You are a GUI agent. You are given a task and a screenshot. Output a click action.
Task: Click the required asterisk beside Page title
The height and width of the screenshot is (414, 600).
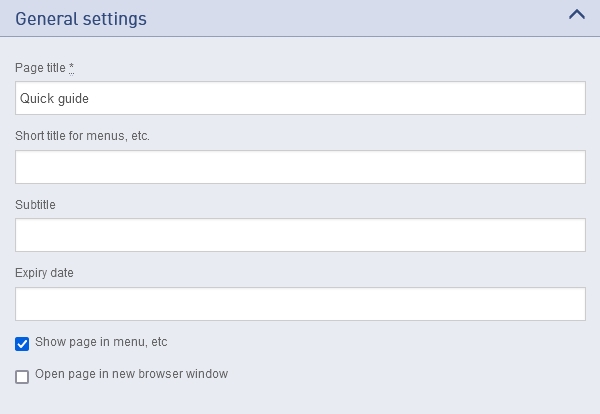(72, 67)
